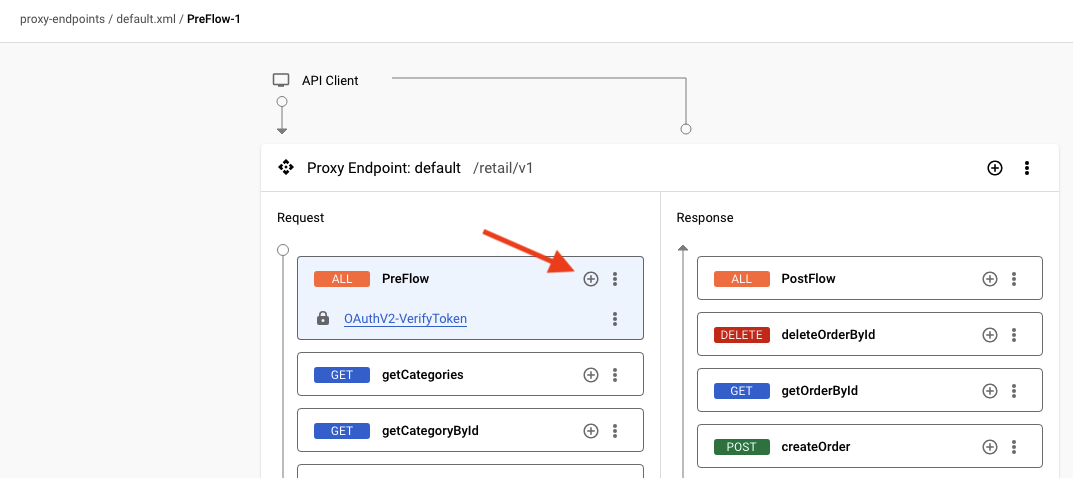1073x478 pixels.
Task: Click the POST badge on createOrder
Action: (x=741, y=447)
